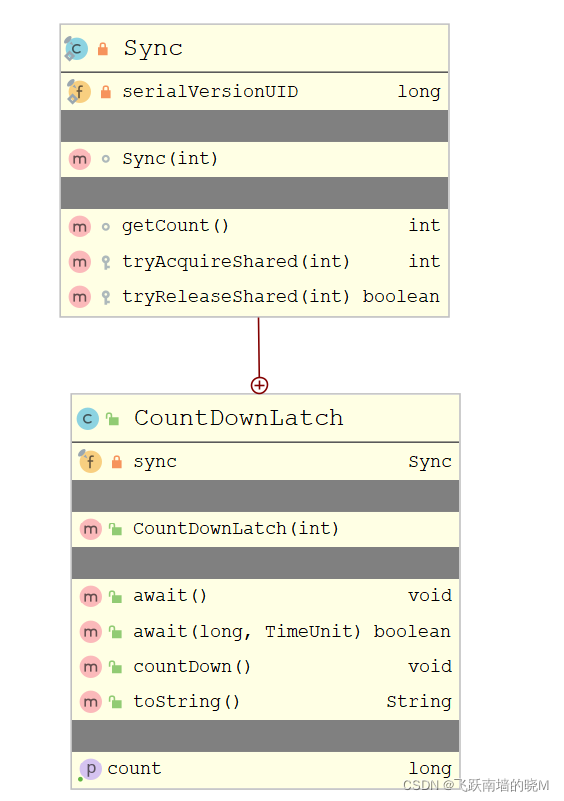Click boolean return type of tryReleaseShared
This screenshot has width=564, height=801.
click(x=401, y=297)
